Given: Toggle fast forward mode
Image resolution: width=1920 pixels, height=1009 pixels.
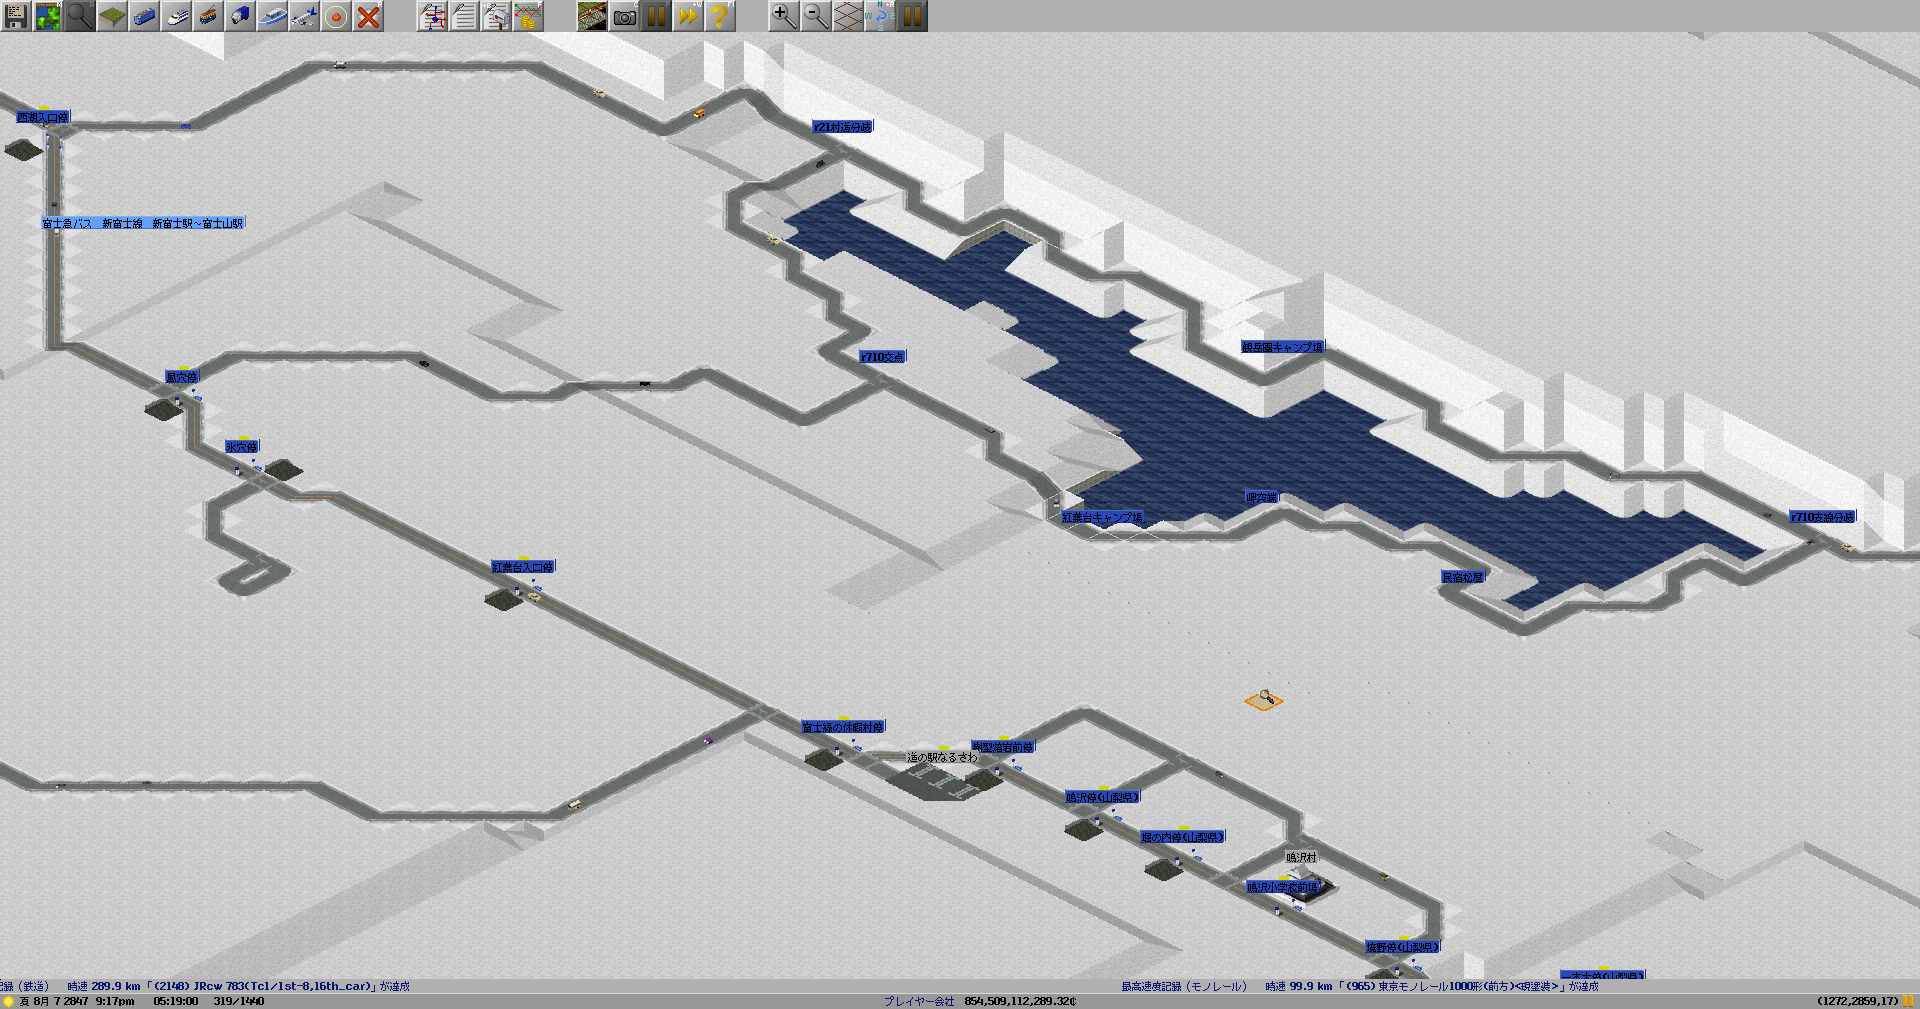Looking at the screenshot, I should 688,16.
